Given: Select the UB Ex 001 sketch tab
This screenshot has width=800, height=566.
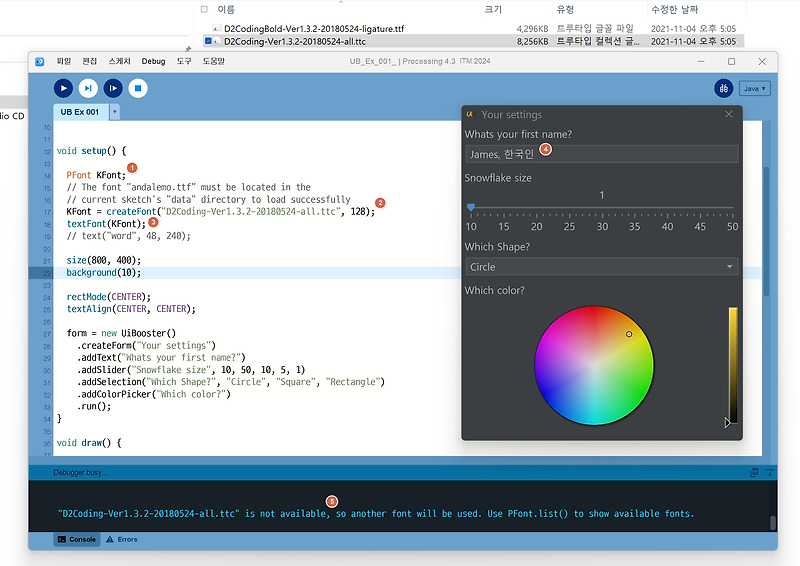Looking at the screenshot, I should [80, 112].
